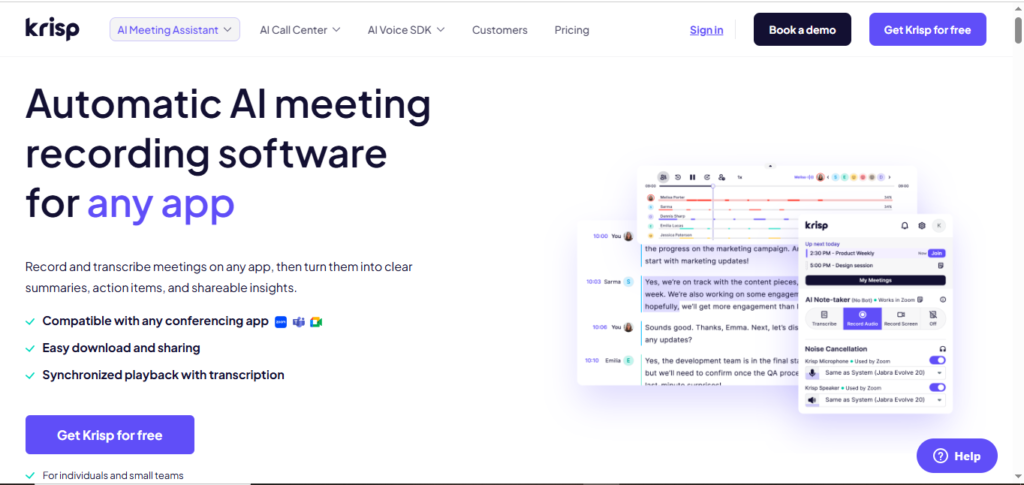
Task: Open the Customers page
Action: click(499, 30)
